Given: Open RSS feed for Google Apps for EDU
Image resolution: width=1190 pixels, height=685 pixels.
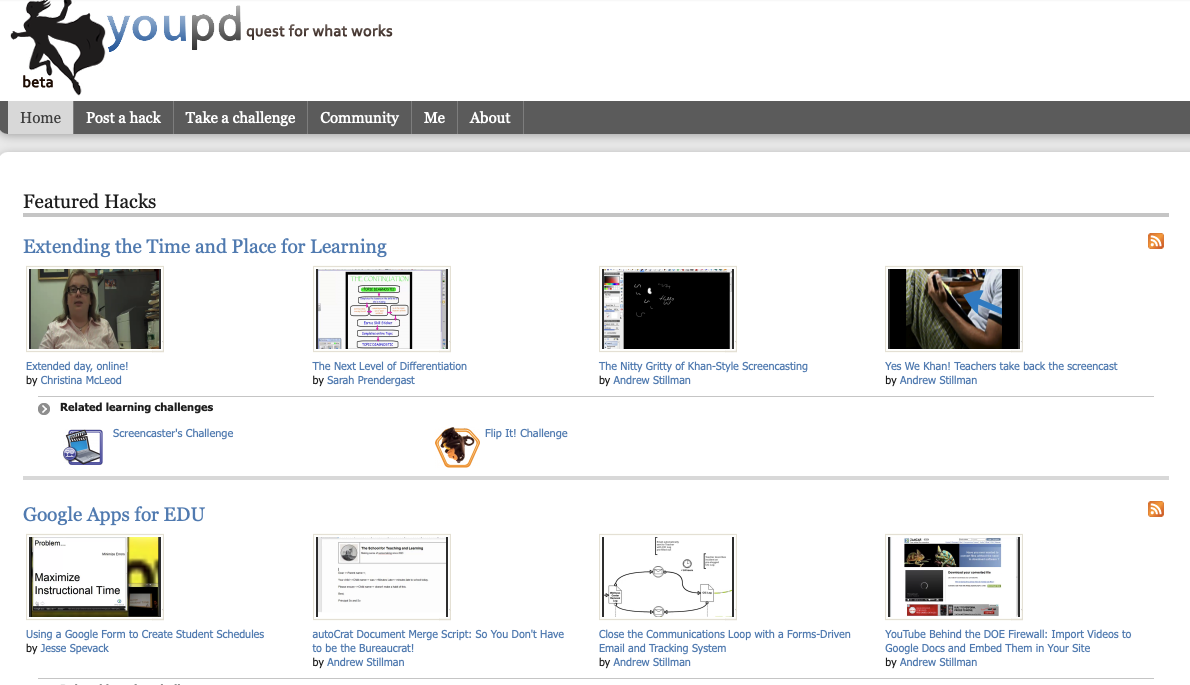Looking at the screenshot, I should [x=1156, y=509].
